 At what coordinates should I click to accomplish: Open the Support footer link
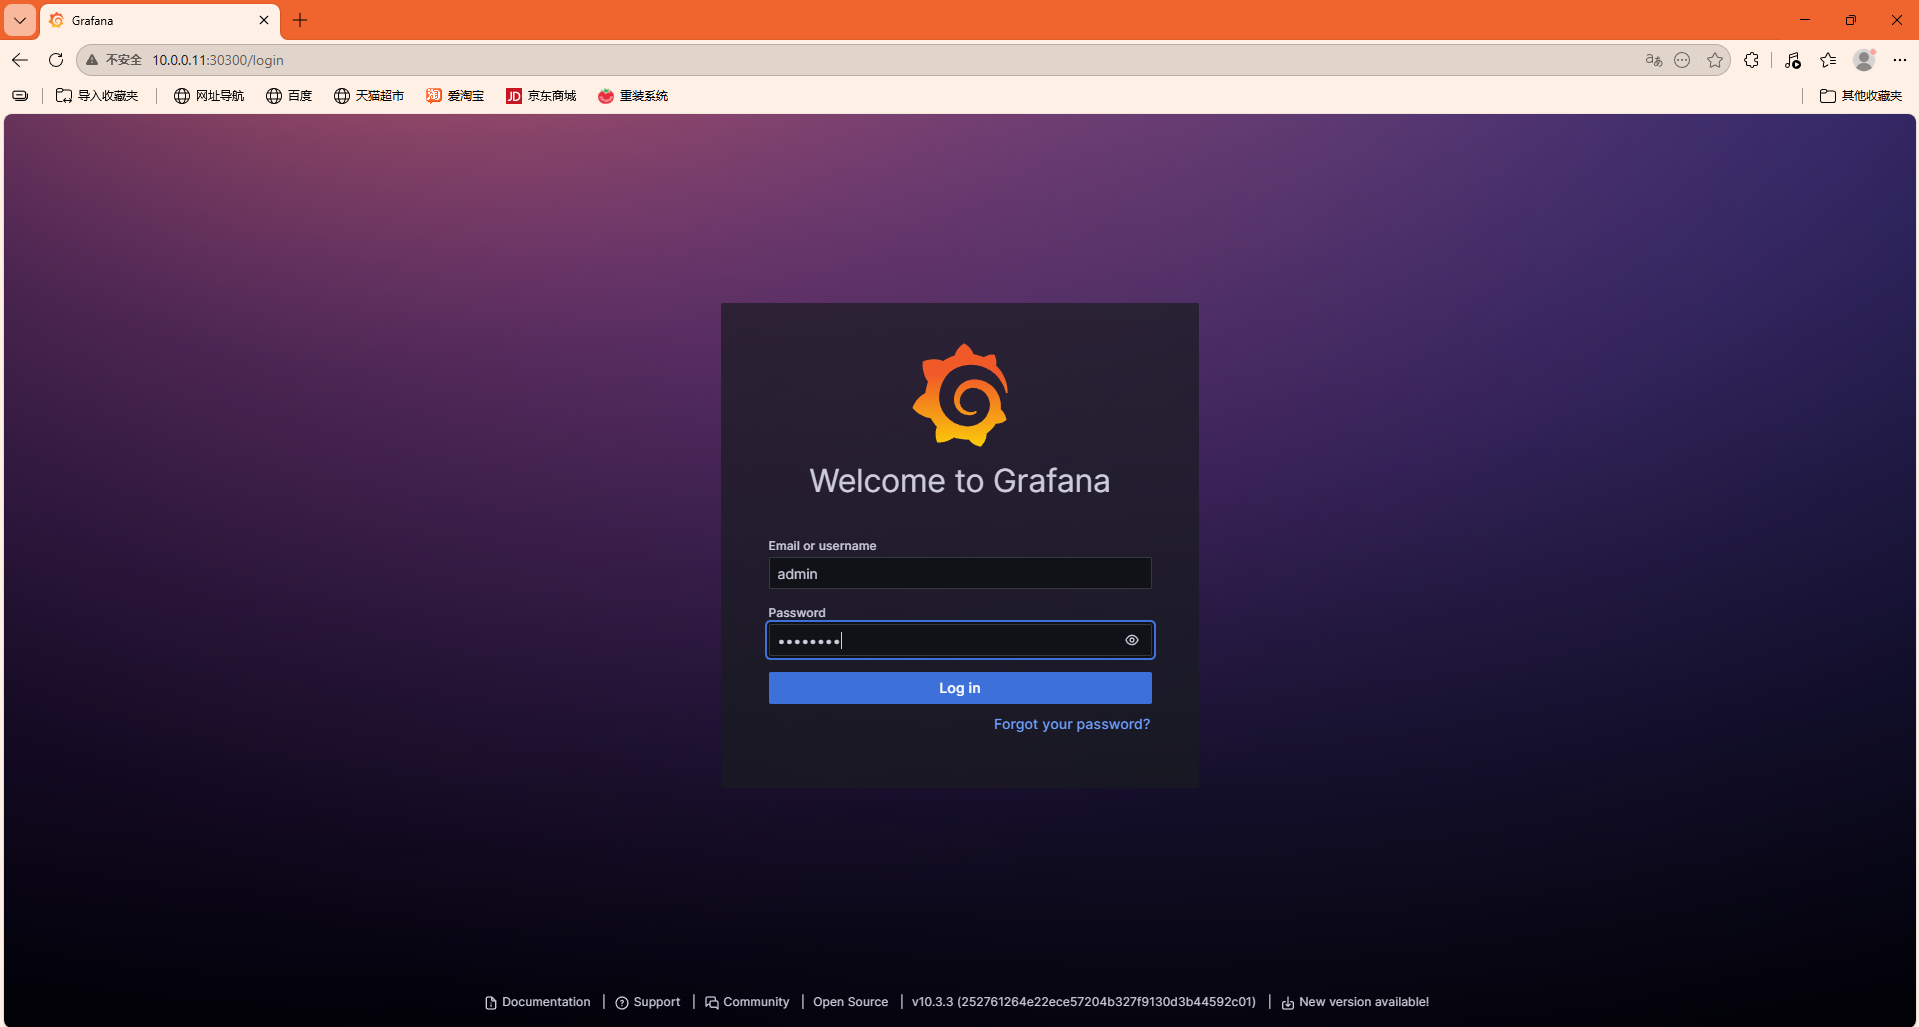(x=647, y=1002)
